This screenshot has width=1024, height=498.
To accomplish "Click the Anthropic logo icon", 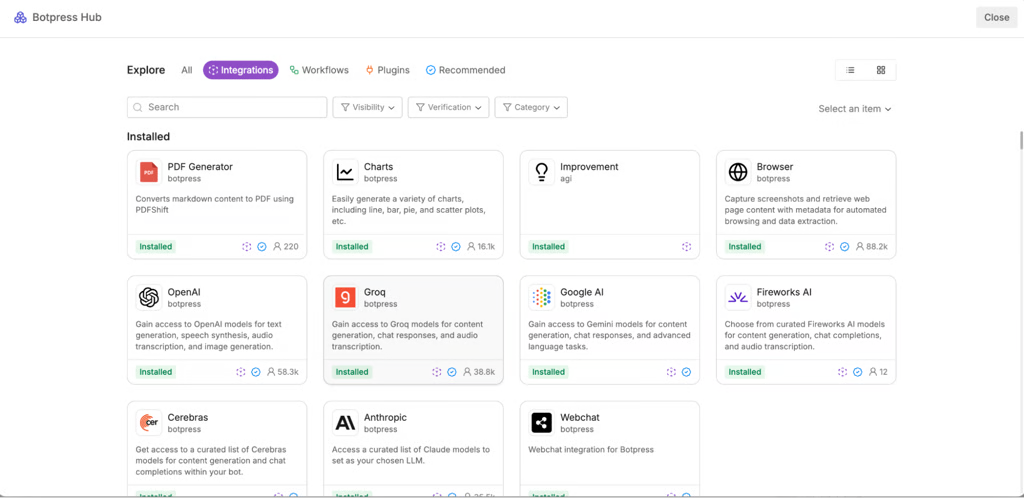I will tap(345, 423).
